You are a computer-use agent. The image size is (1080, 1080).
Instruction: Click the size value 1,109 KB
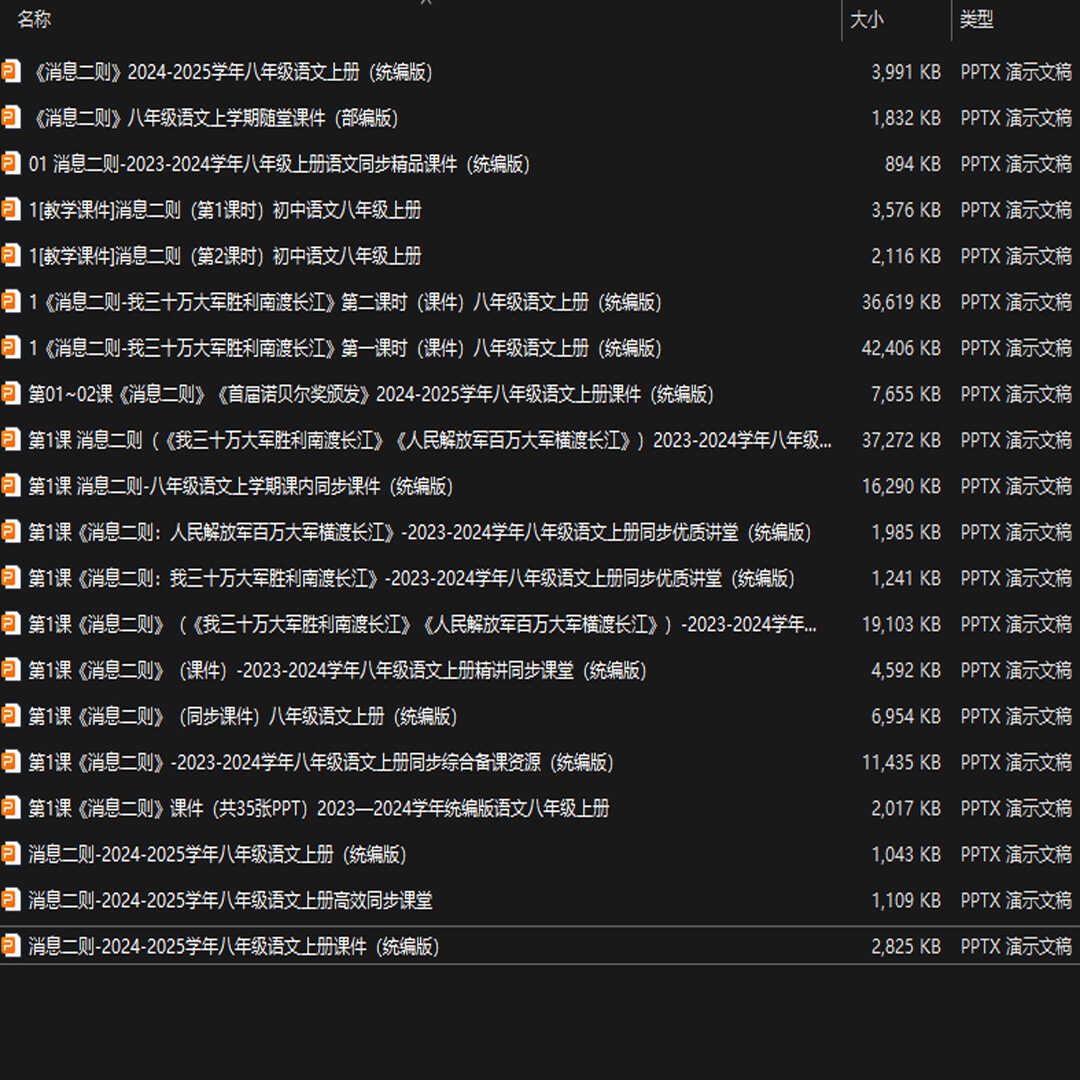click(906, 900)
